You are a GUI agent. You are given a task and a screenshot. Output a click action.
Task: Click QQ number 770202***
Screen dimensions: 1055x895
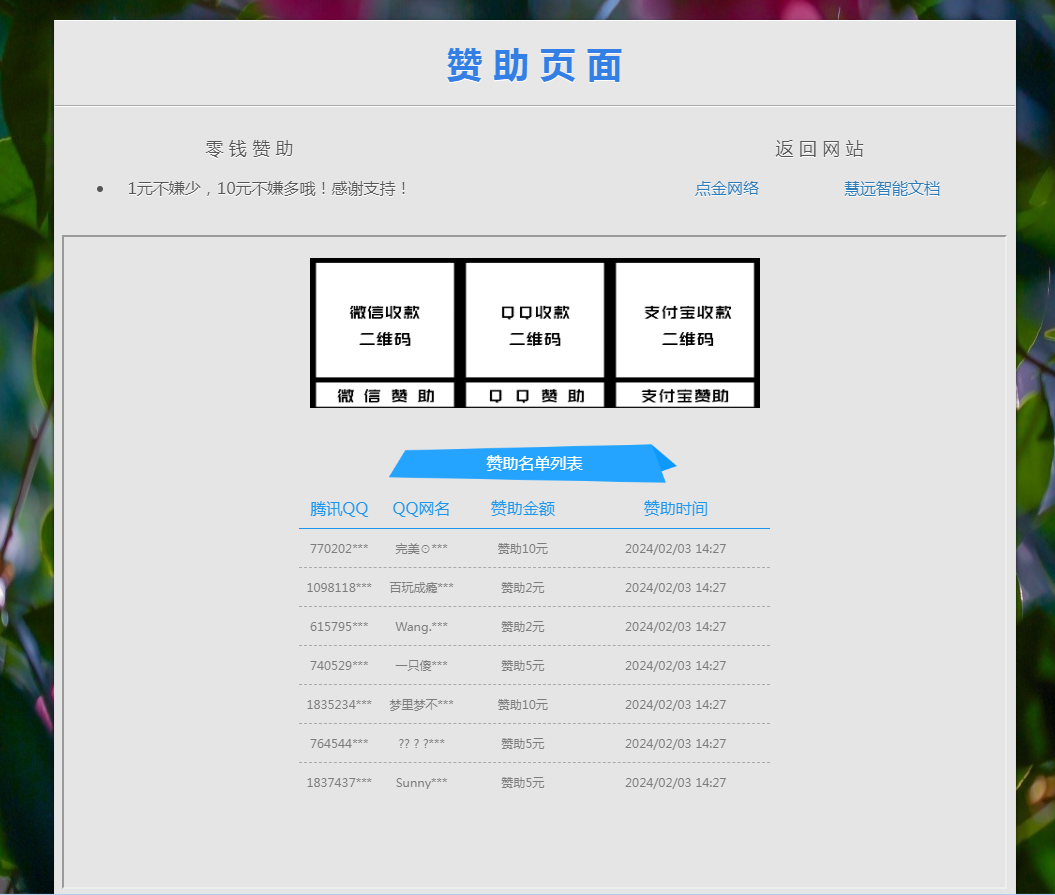(x=339, y=548)
